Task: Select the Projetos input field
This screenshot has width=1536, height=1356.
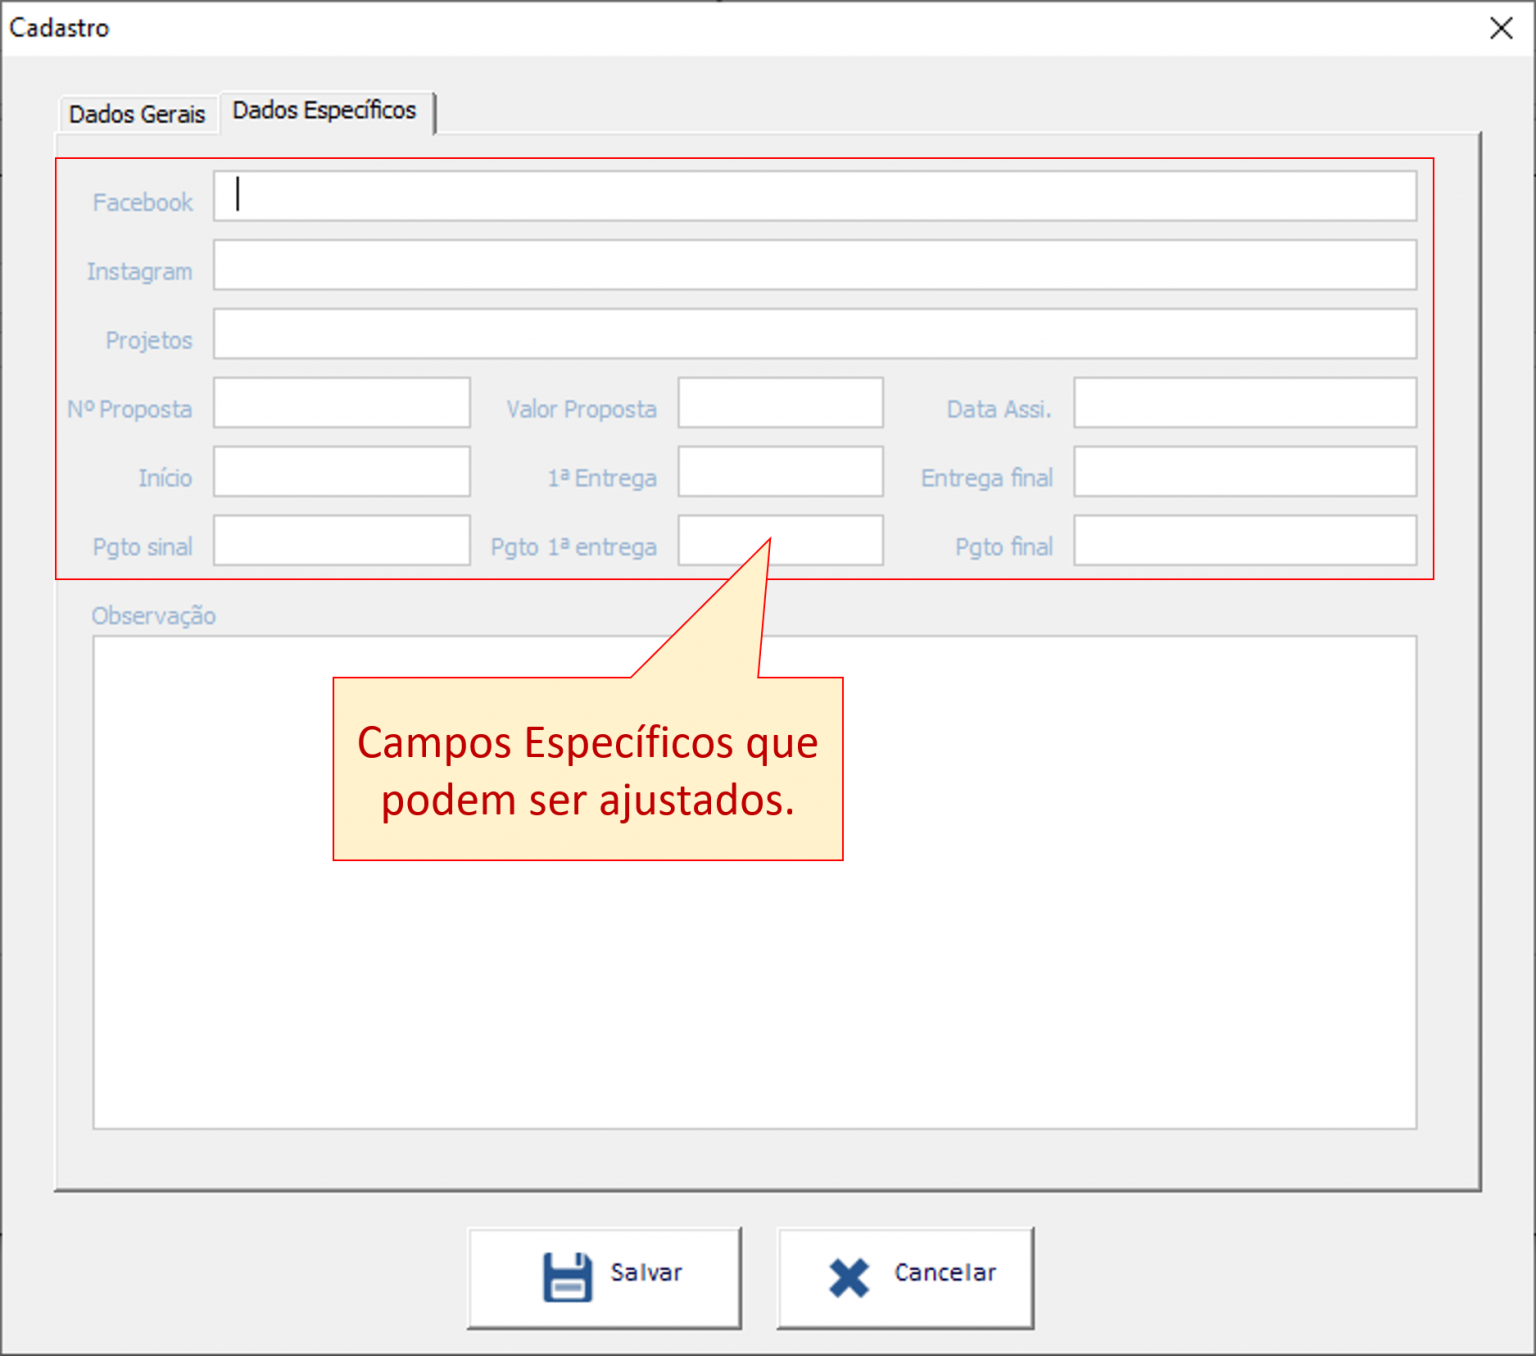Action: 816,334
